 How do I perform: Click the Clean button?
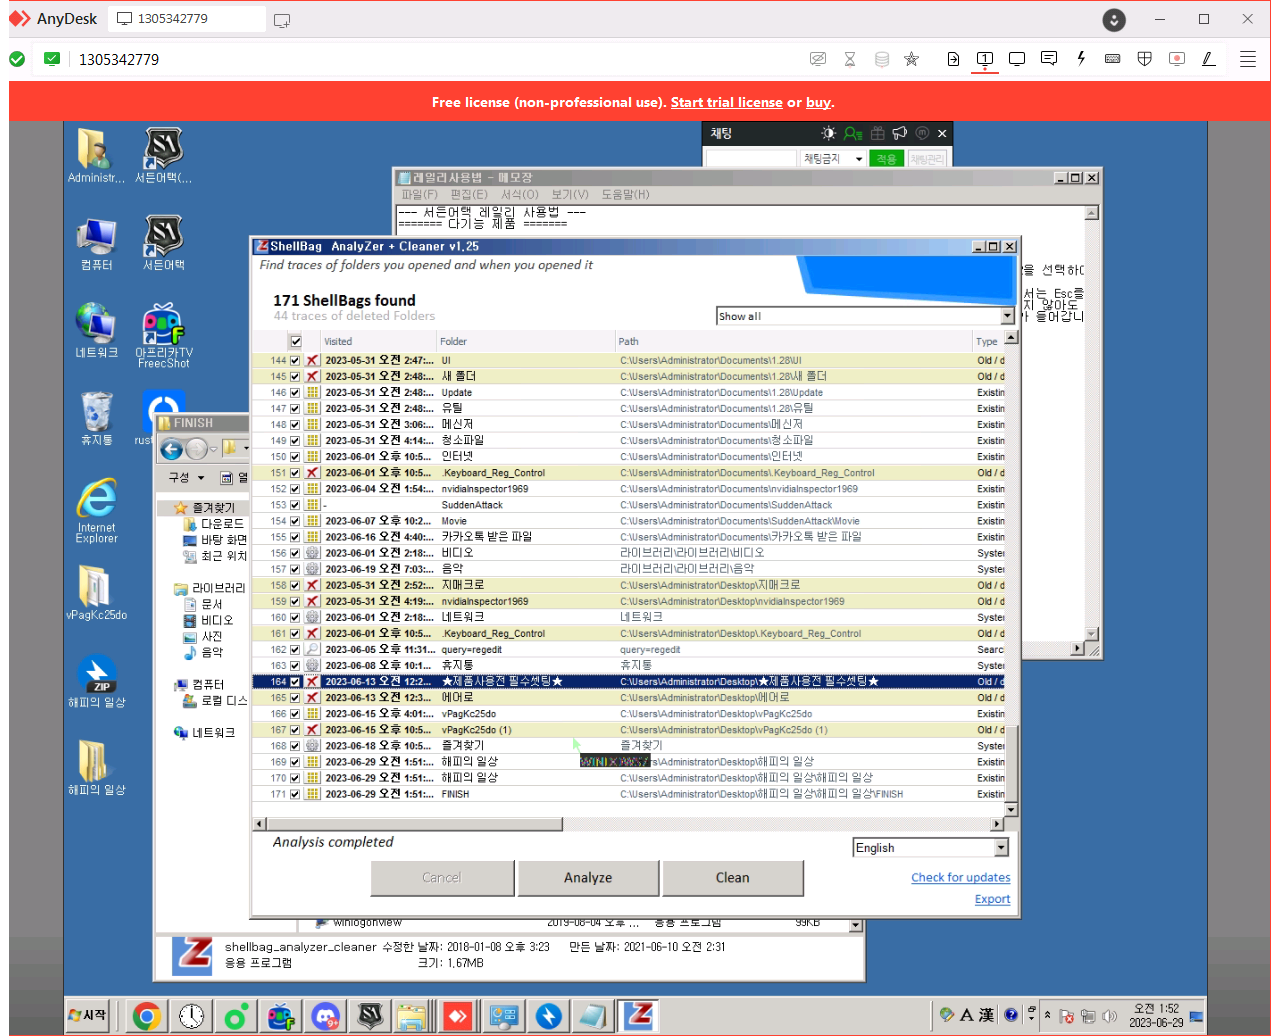pos(732,878)
